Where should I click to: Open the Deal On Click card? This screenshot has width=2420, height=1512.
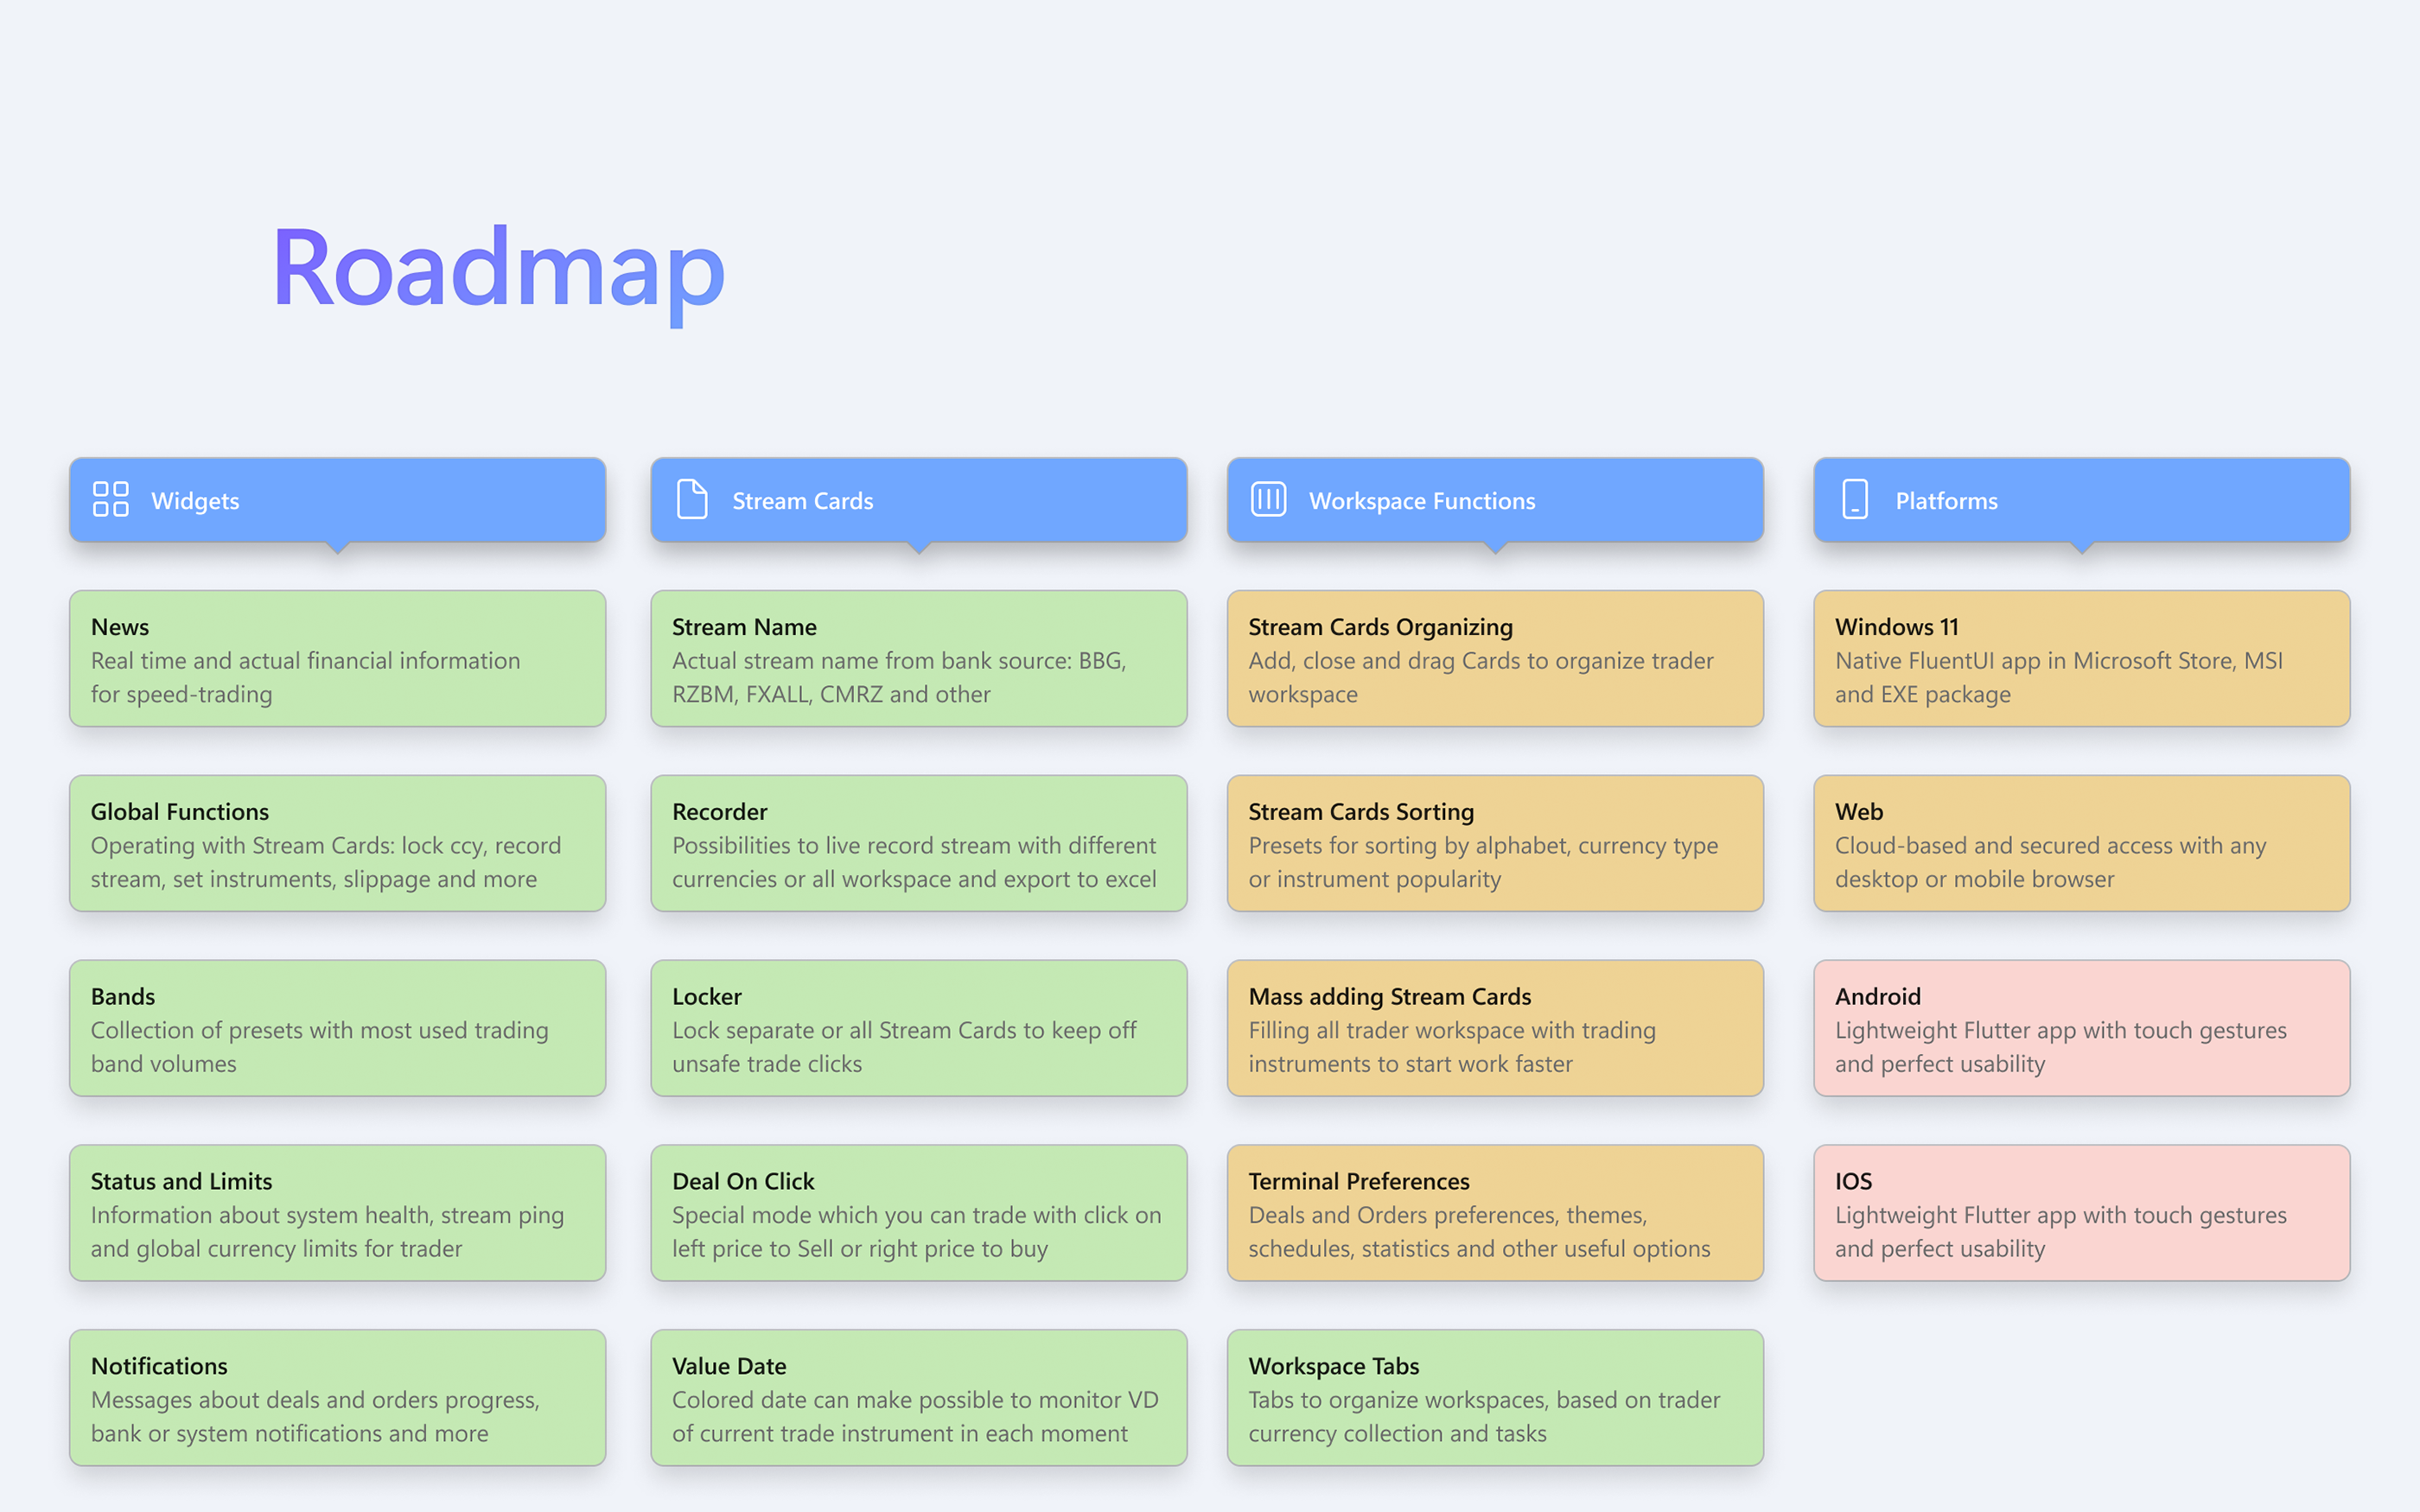click(918, 1213)
